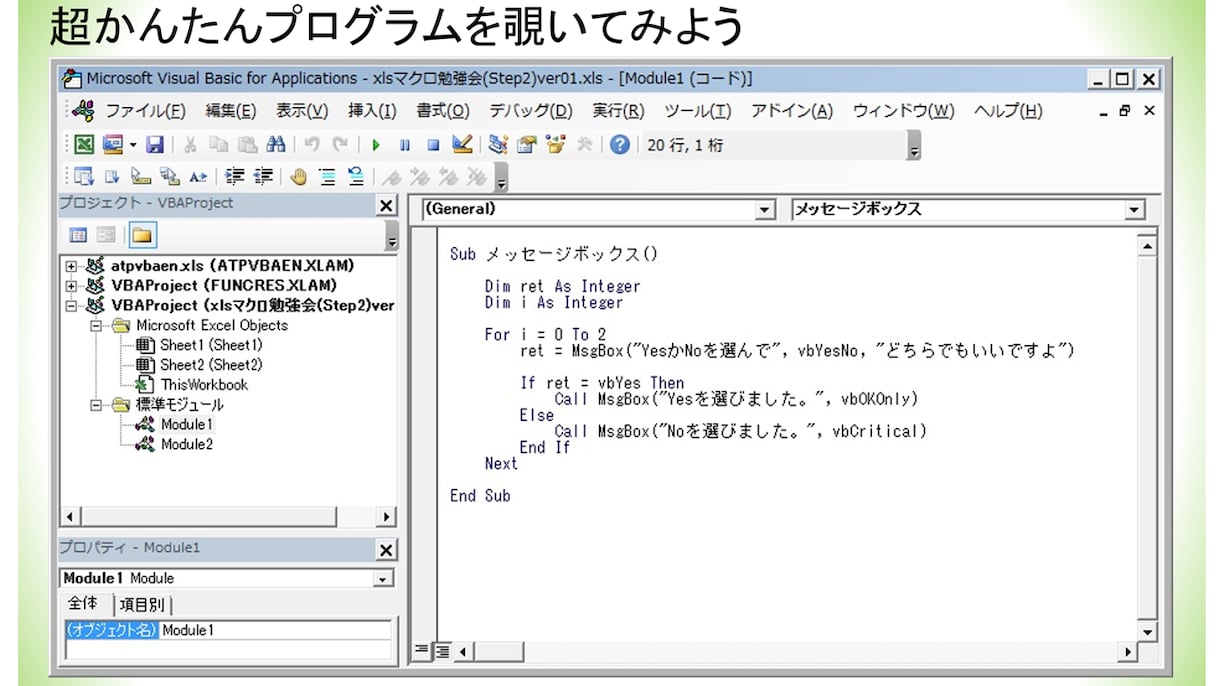
Task: Open the デバッグ(D) menu
Action: coord(530,111)
